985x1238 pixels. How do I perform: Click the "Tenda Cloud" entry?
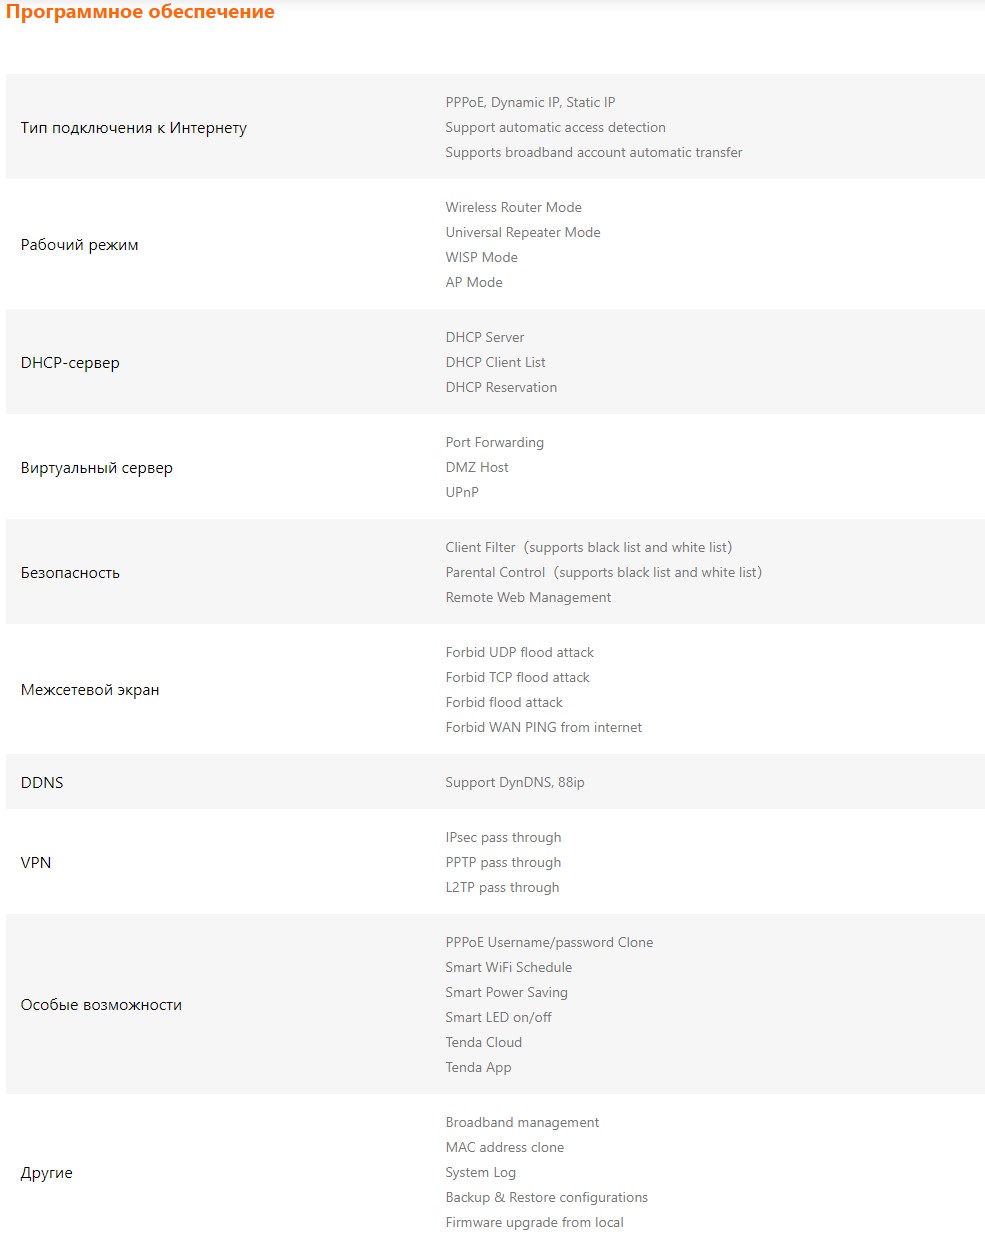tap(483, 1042)
